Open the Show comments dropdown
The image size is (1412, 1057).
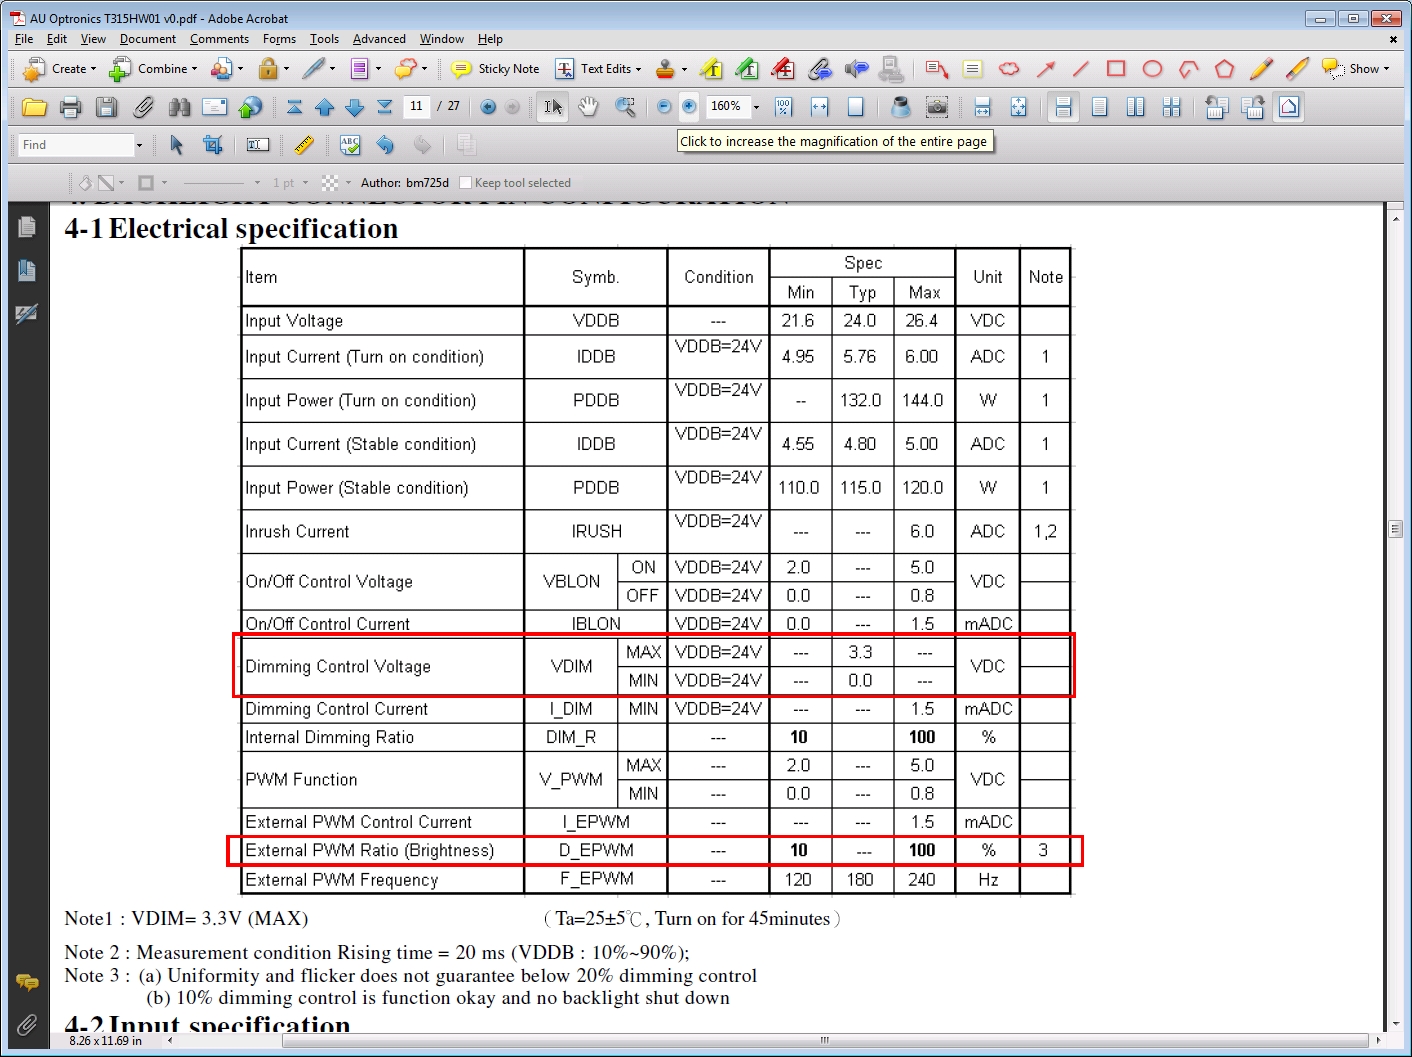[1357, 69]
